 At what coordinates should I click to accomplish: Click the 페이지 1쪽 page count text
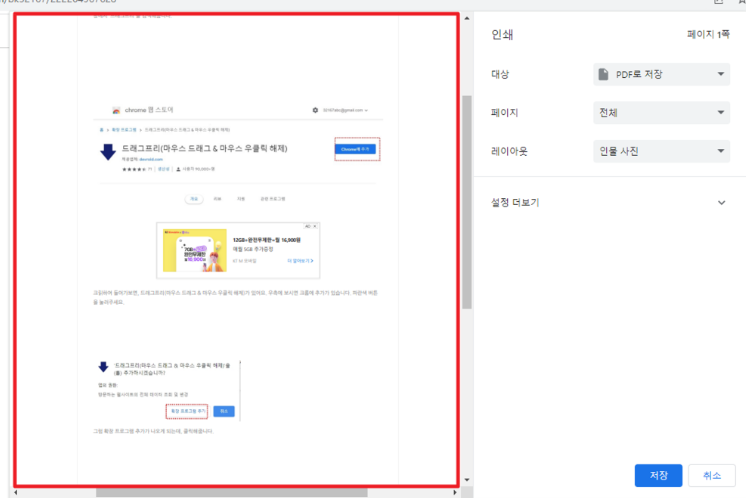pos(708,34)
